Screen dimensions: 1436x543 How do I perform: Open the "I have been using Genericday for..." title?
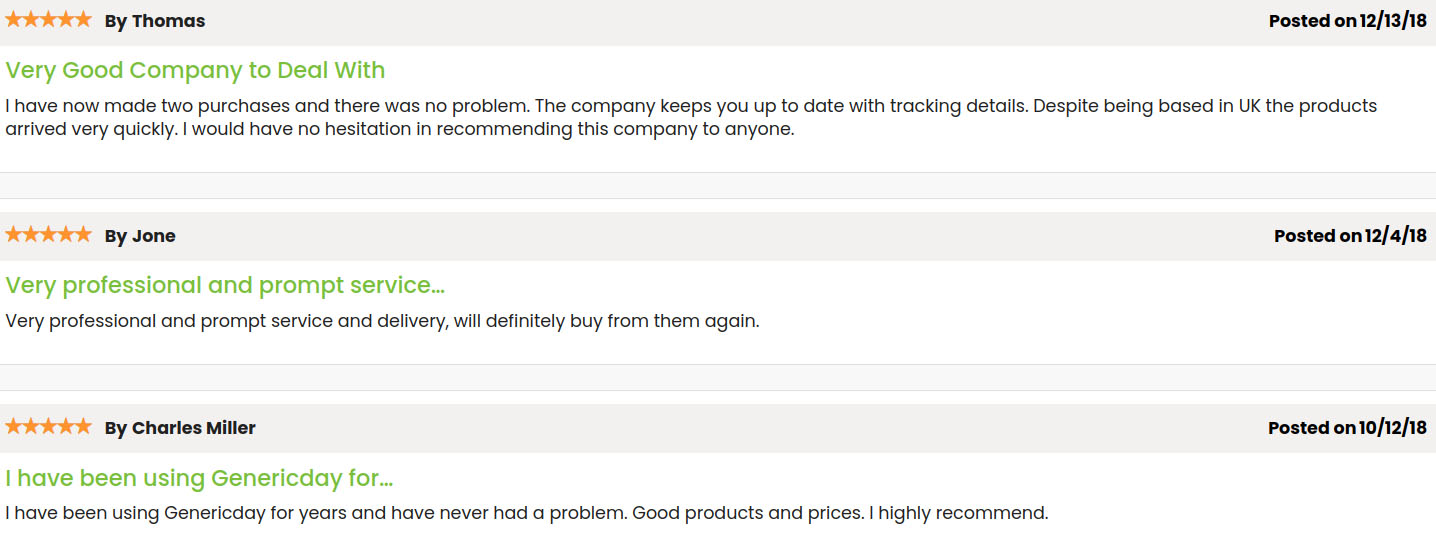point(199,478)
